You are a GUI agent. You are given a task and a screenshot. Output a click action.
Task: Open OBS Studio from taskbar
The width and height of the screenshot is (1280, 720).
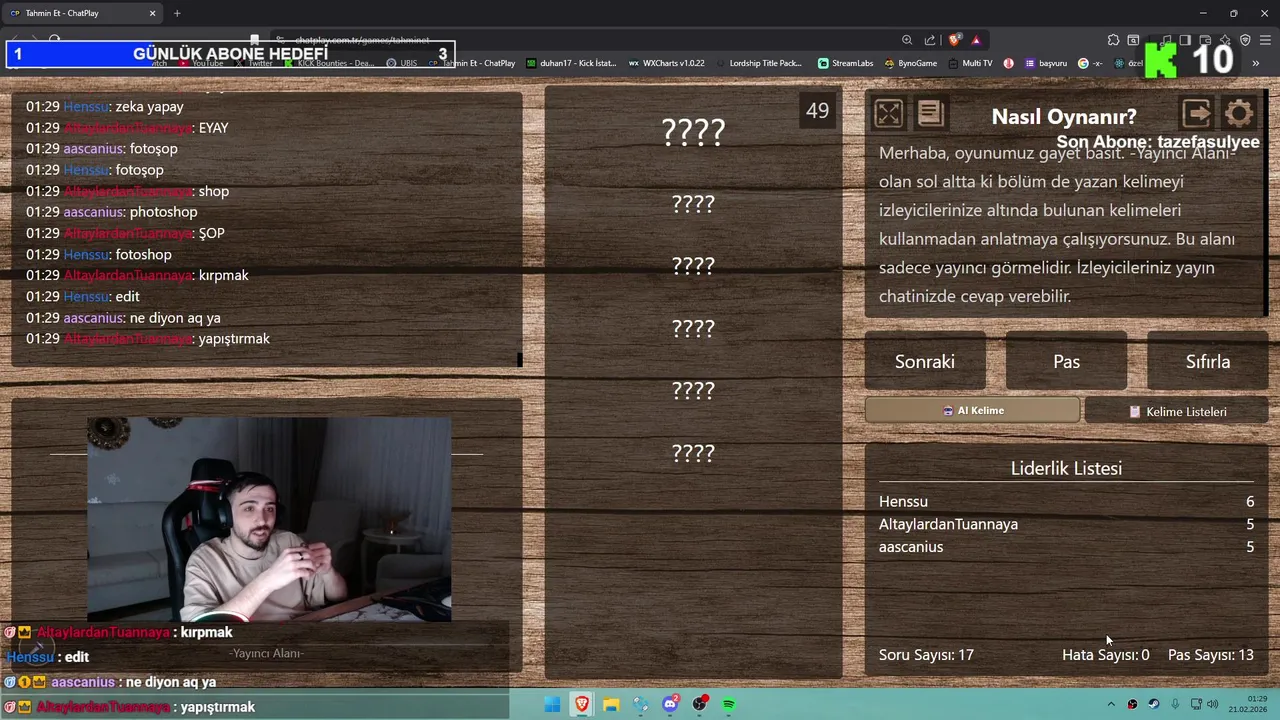pos(700,705)
